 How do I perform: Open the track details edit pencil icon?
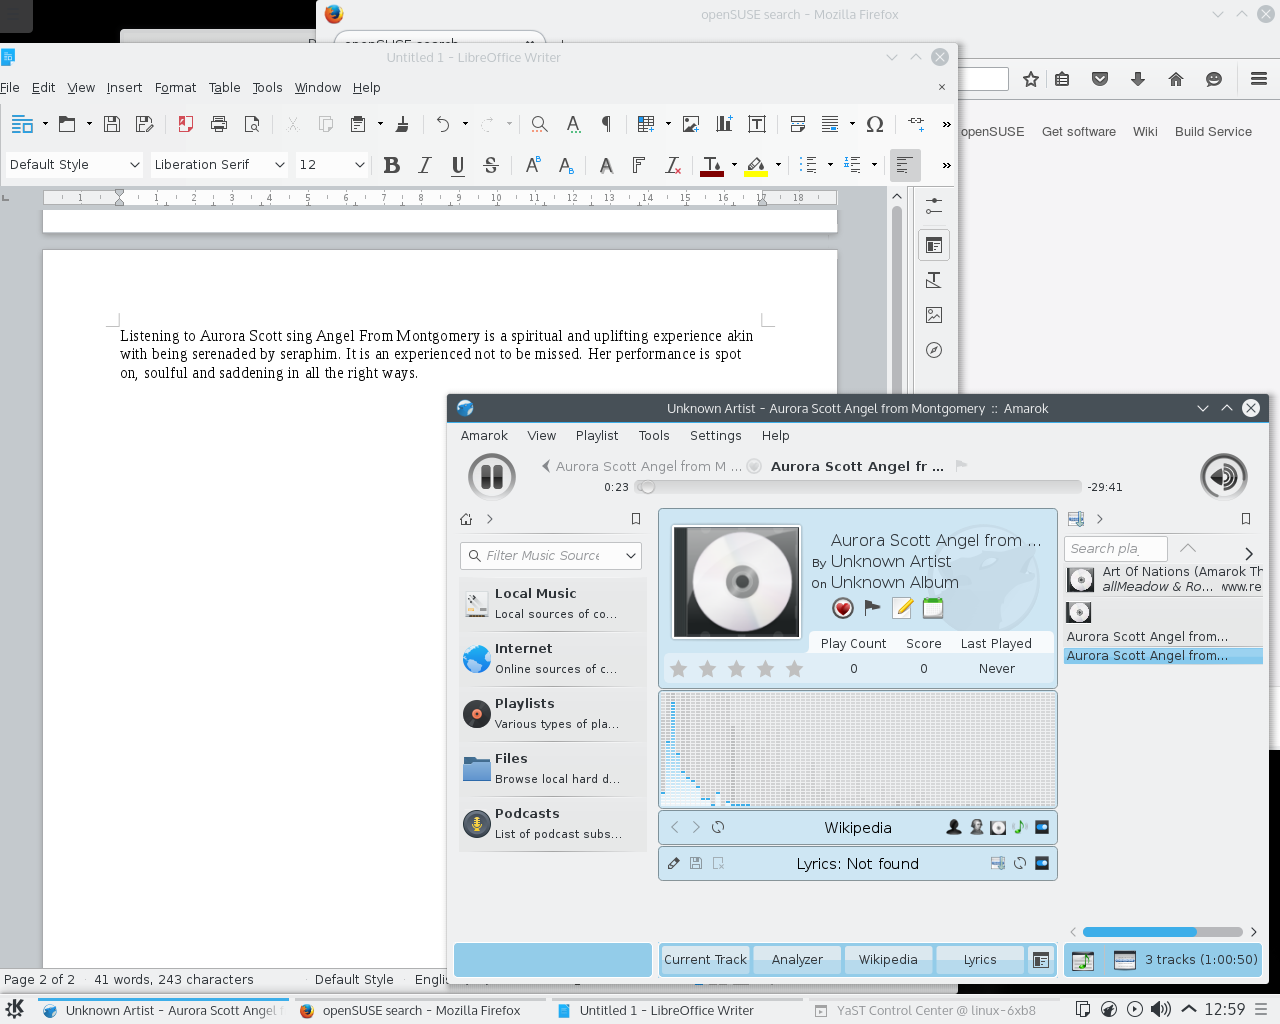[903, 608]
